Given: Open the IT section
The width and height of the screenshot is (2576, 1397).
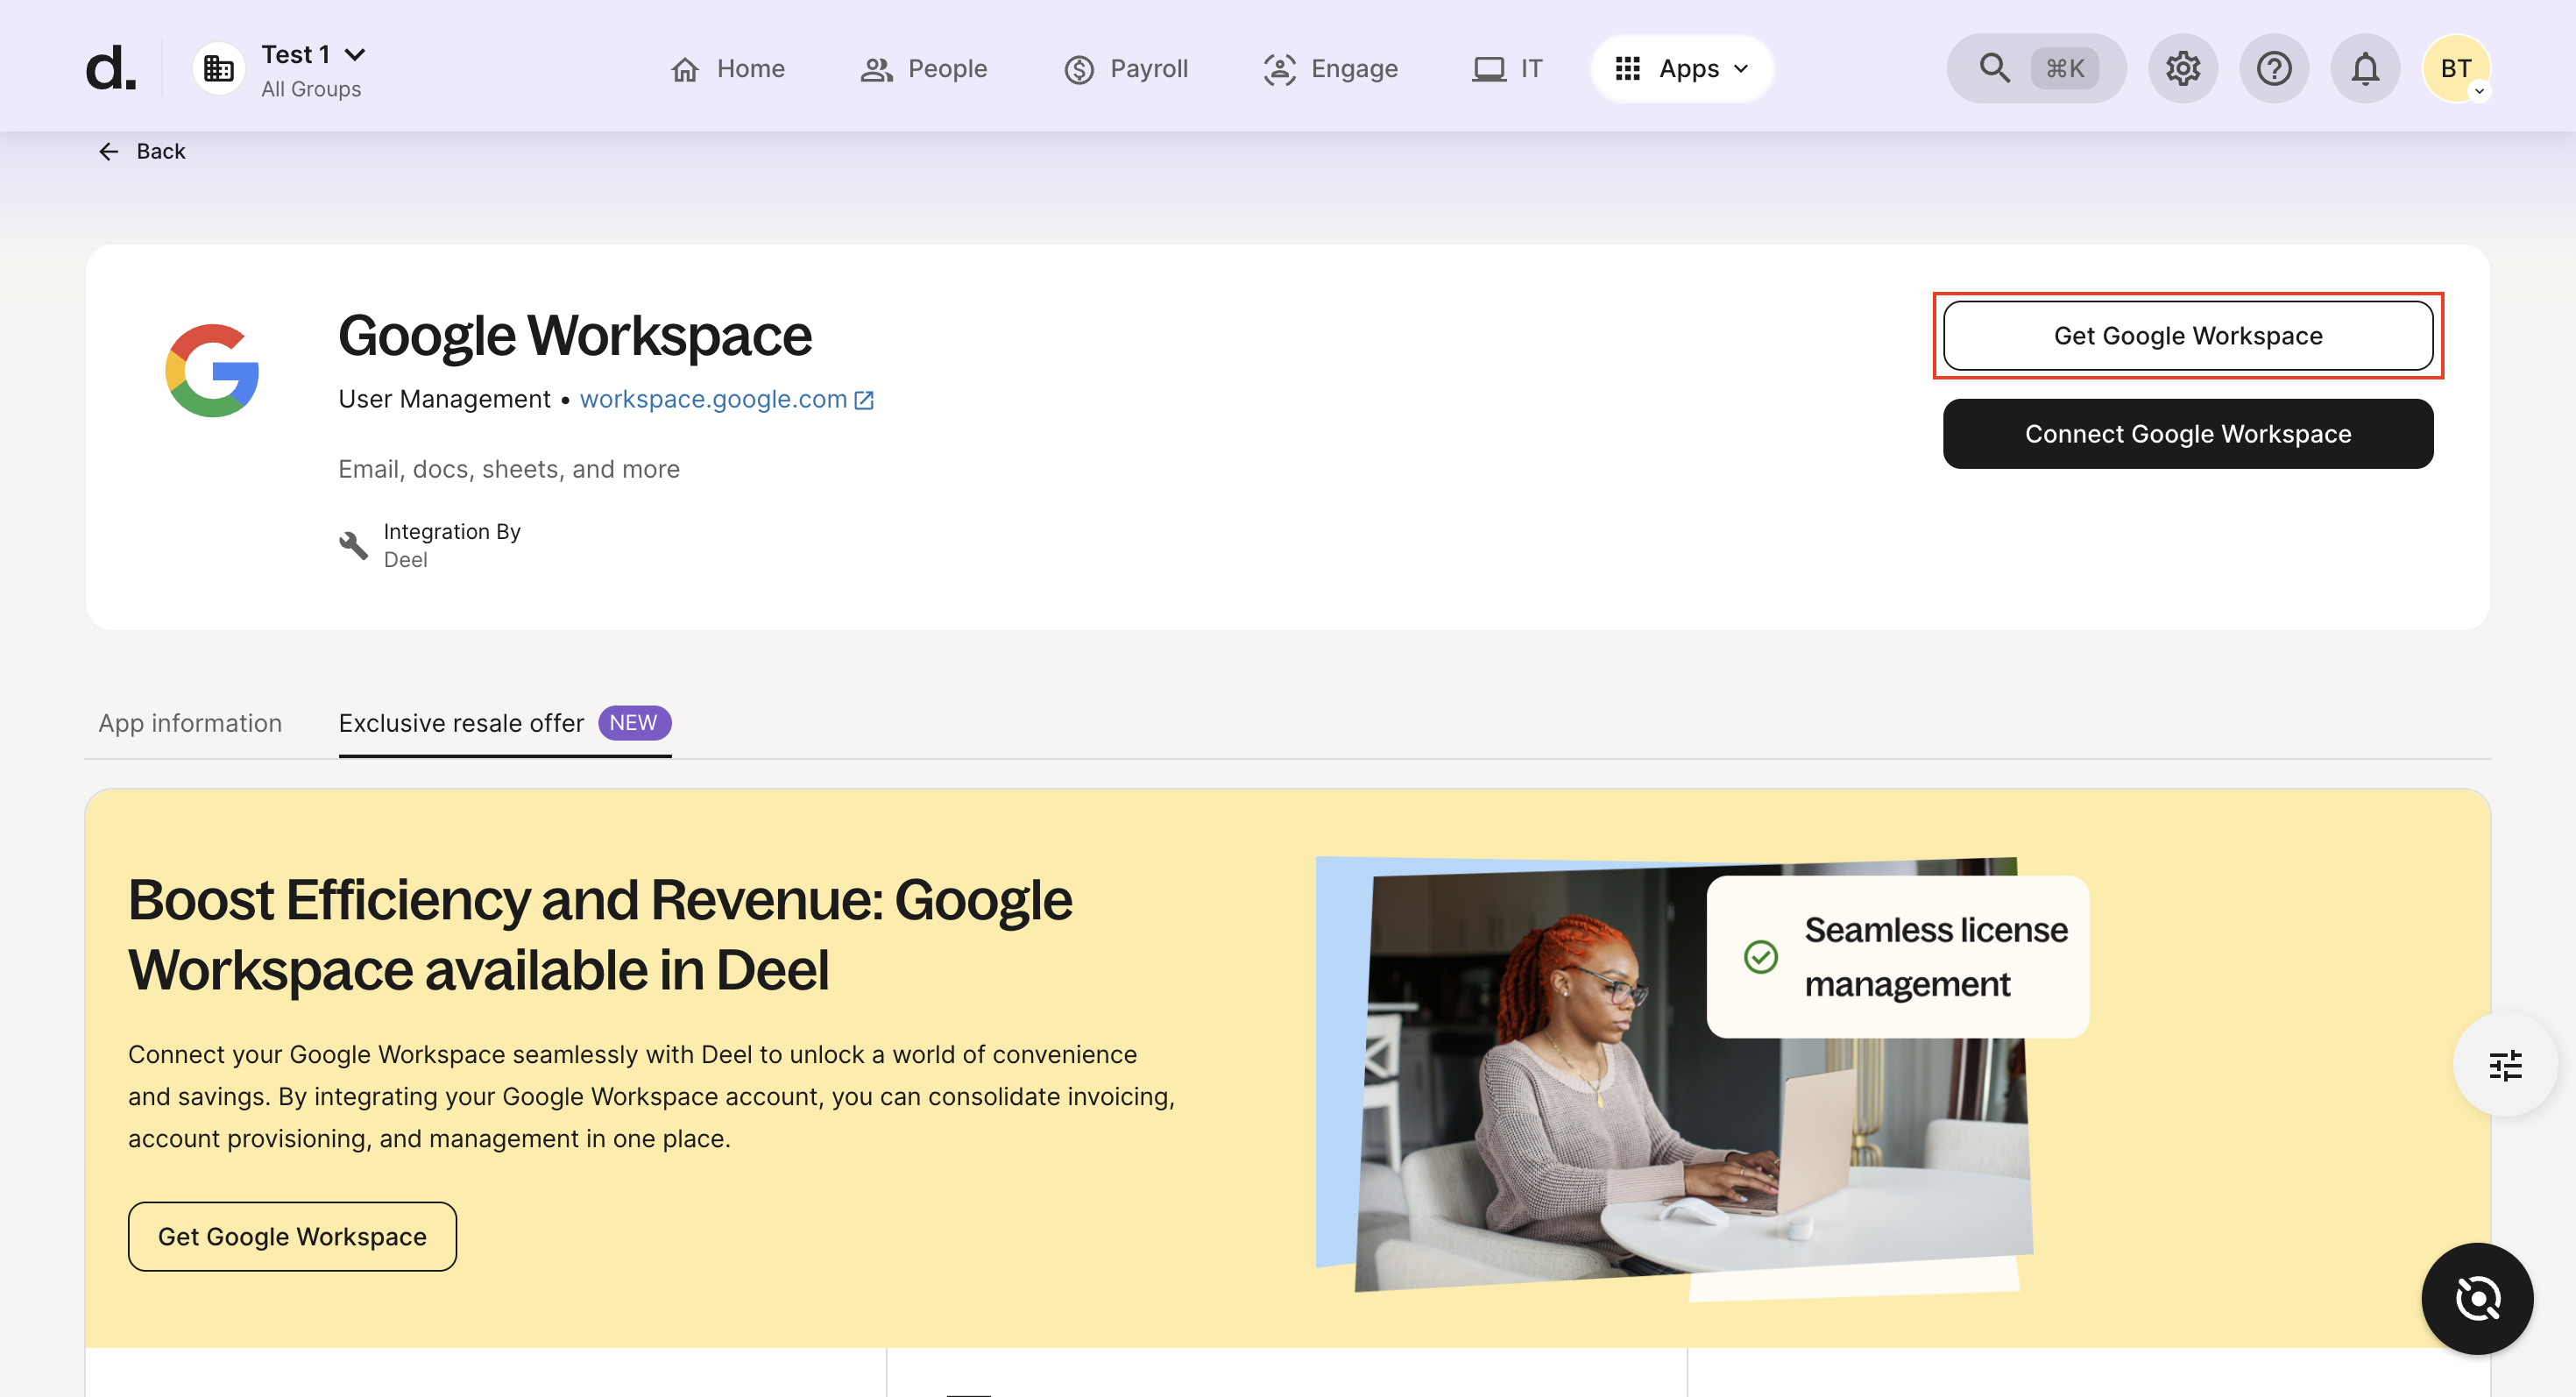Looking at the screenshot, I should 1507,68.
